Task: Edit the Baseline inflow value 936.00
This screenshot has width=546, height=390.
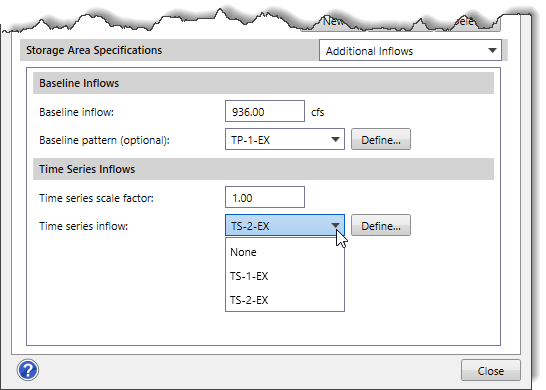Action: coord(265,111)
